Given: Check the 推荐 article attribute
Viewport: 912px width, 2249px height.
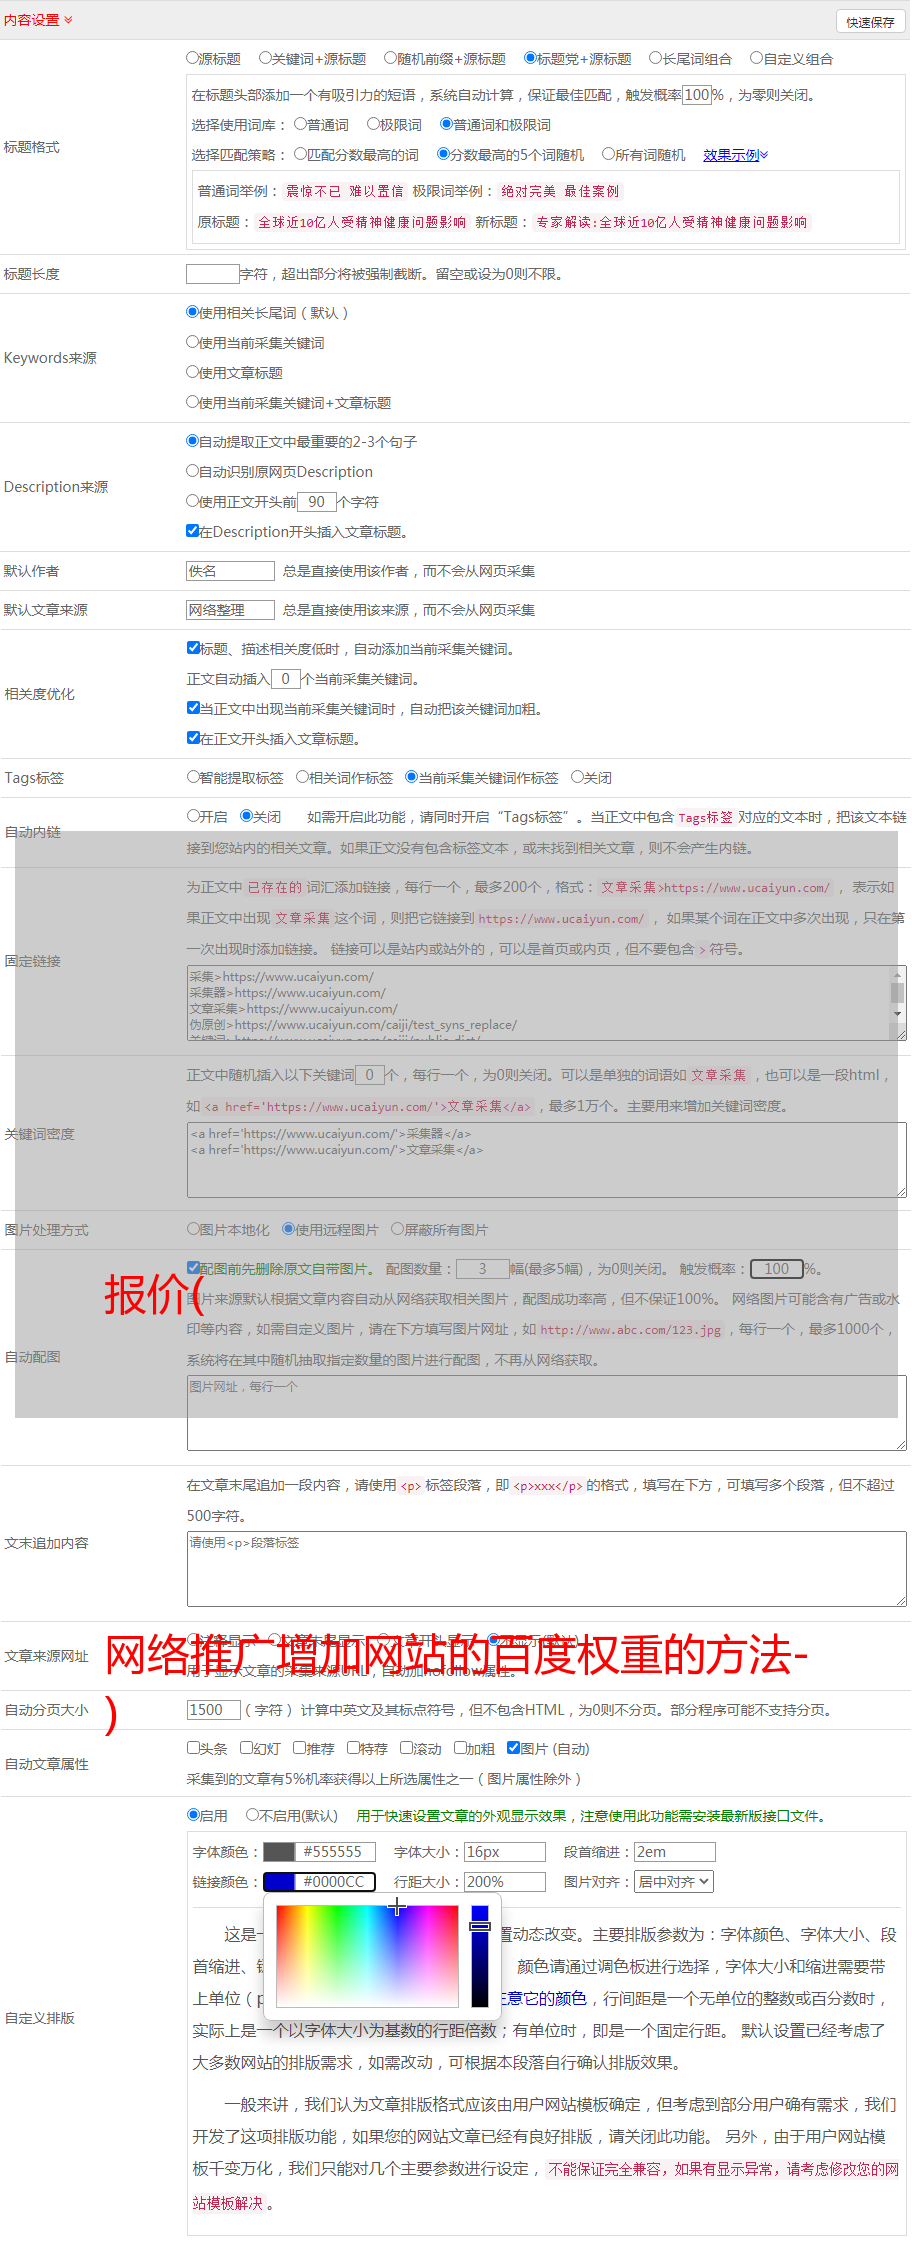Looking at the screenshot, I should (x=300, y=1748).
